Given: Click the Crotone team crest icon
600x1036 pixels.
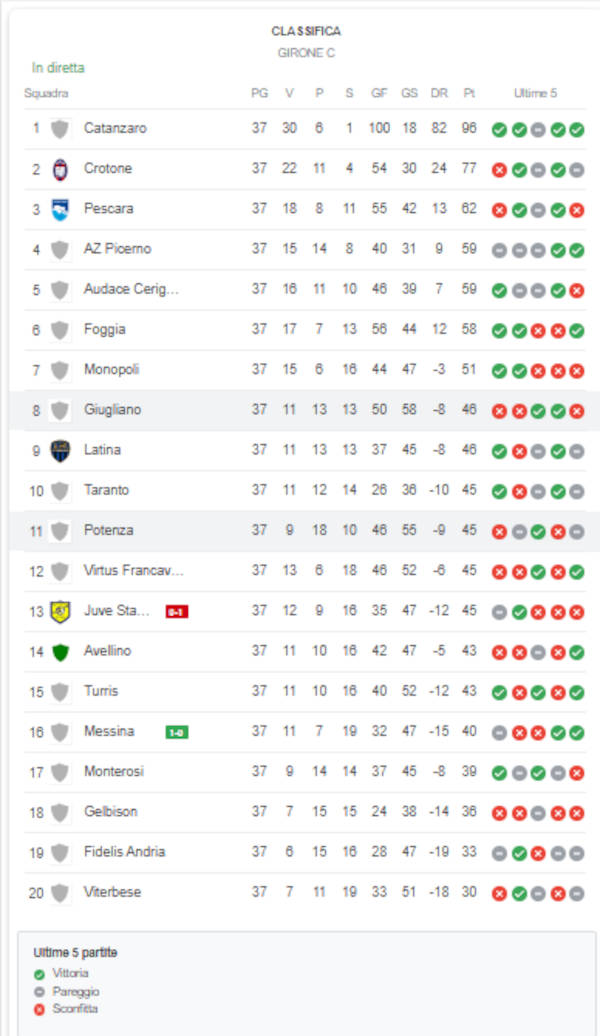Looking at the screenshot, I should click(x=60, y=169).
